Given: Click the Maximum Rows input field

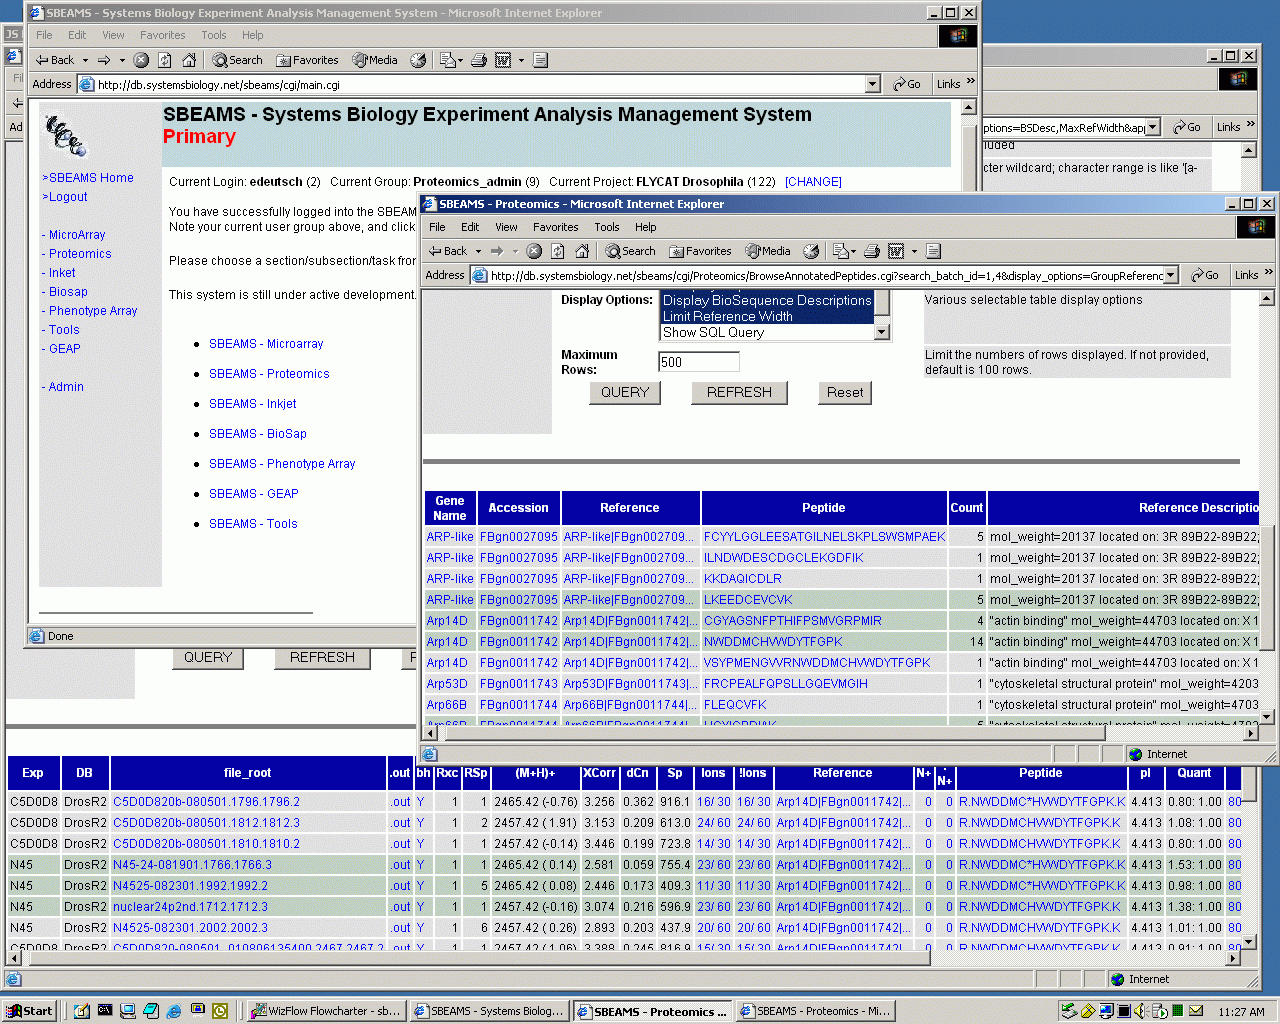Looking at the screenshot, I should coord(698,362).
